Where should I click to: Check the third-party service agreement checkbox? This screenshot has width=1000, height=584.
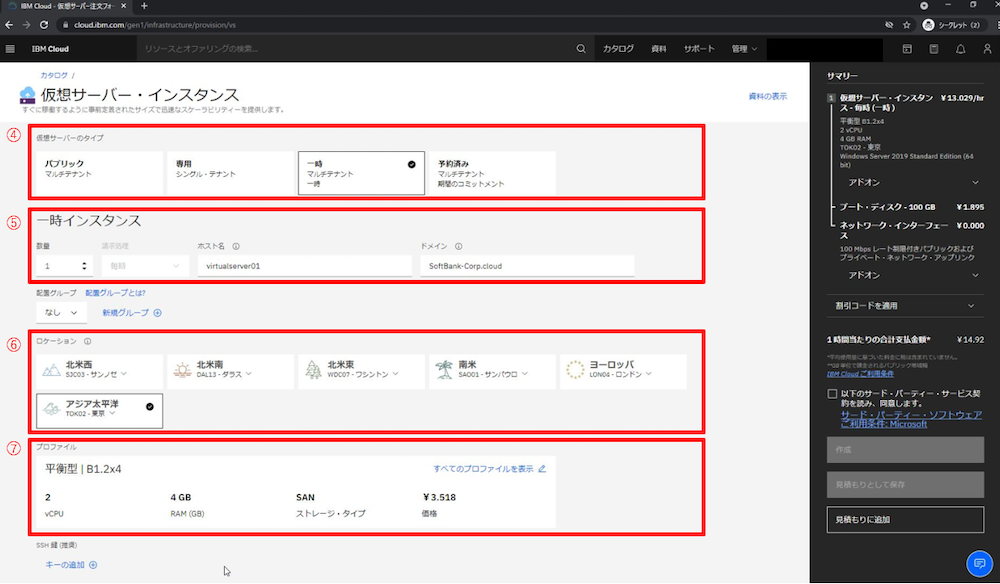click(x=833, y=395)
